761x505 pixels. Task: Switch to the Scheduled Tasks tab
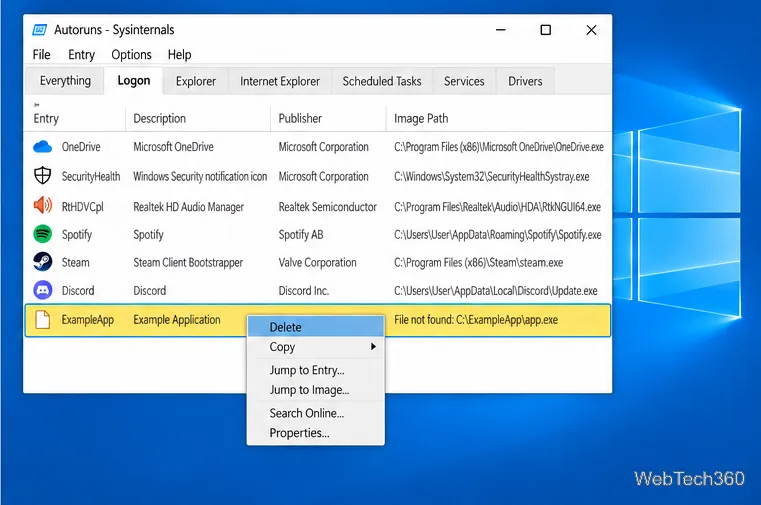[x=382, y=81]
